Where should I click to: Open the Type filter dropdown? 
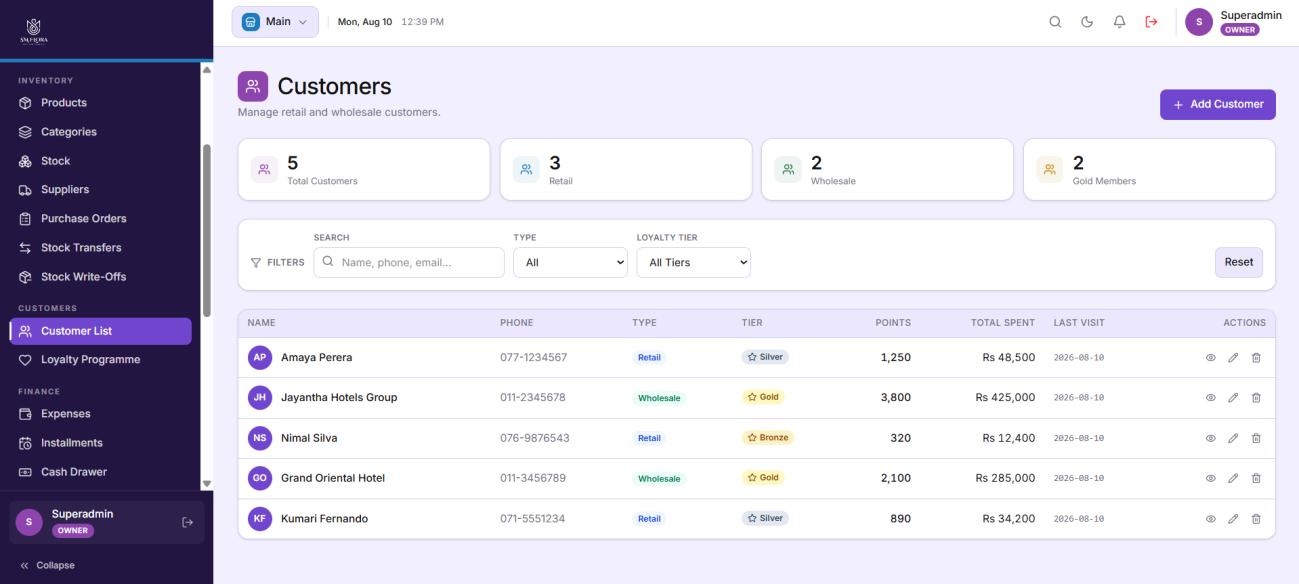click(x=570, y=262)
